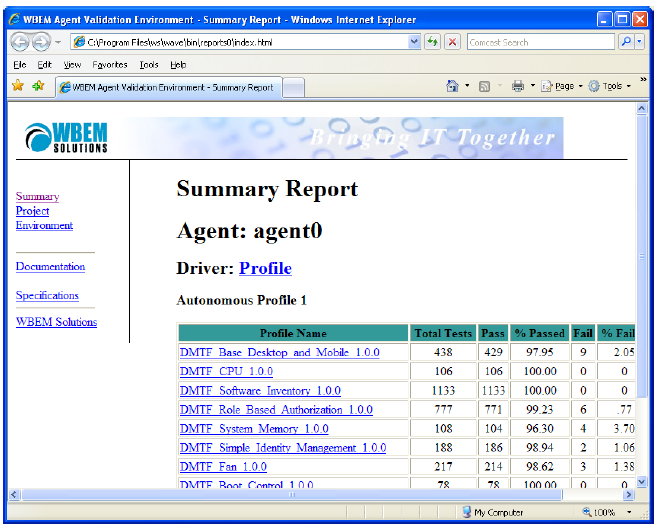Open the Tools gear toolbar menu

(609, 86)
